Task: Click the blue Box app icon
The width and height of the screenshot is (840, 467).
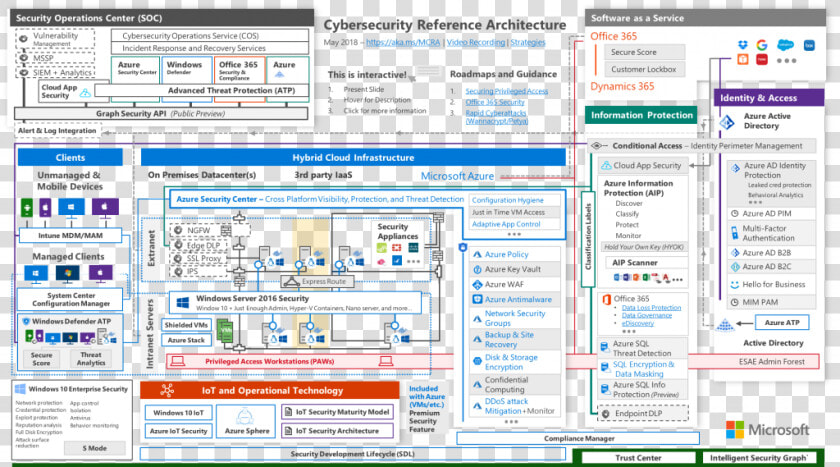Action: click(809, 46)
